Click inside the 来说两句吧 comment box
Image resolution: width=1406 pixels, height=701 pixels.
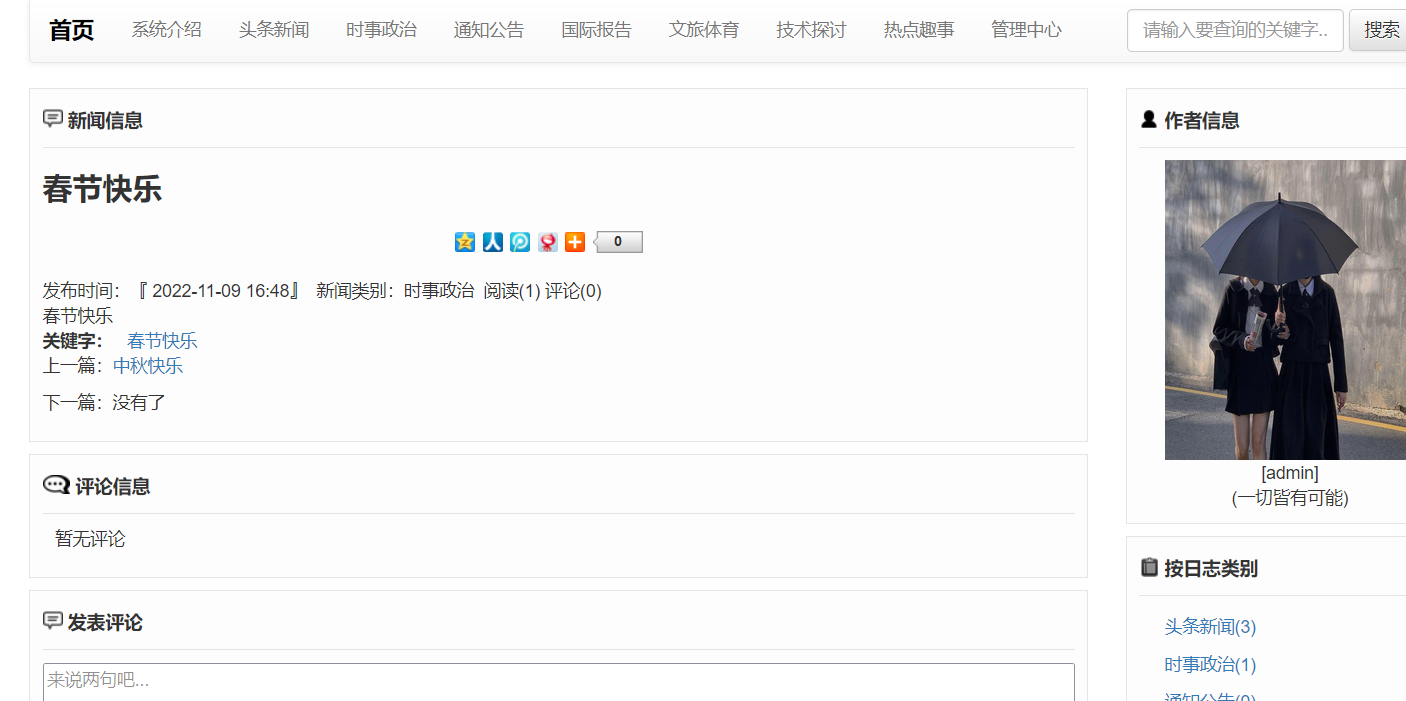pyautogui.click(x=559, y=682)
